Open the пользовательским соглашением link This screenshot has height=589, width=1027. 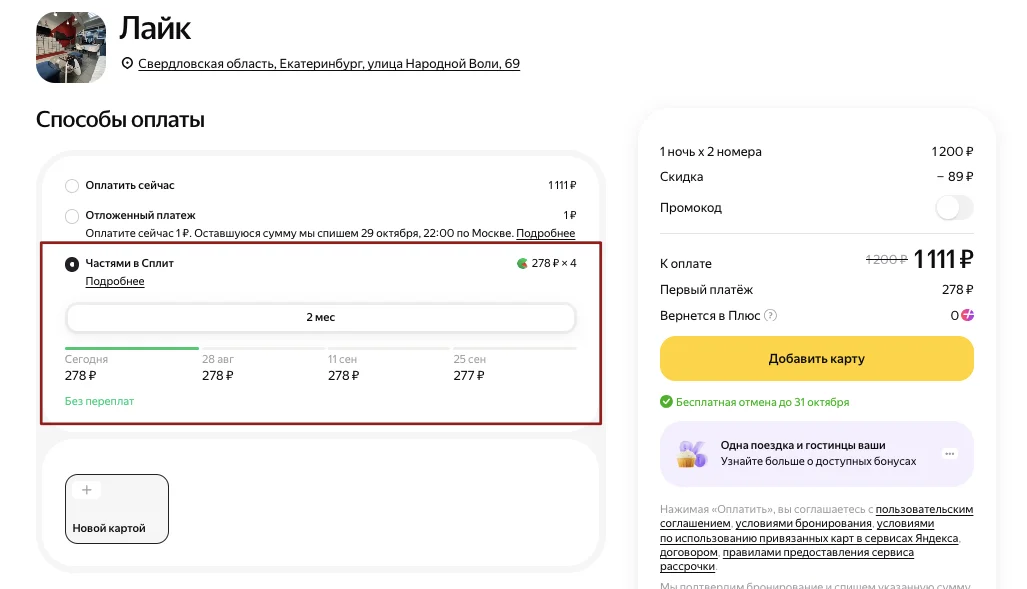817,516
